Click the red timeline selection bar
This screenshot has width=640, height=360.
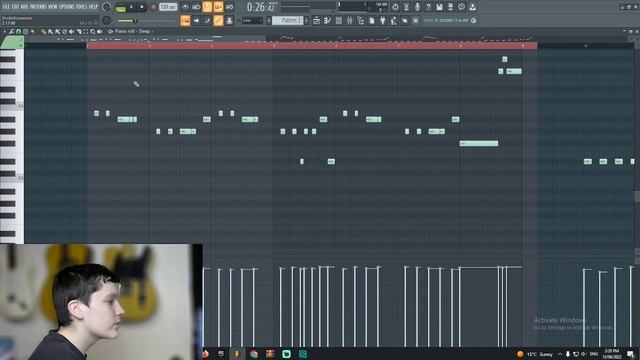(x=312, y=46)
